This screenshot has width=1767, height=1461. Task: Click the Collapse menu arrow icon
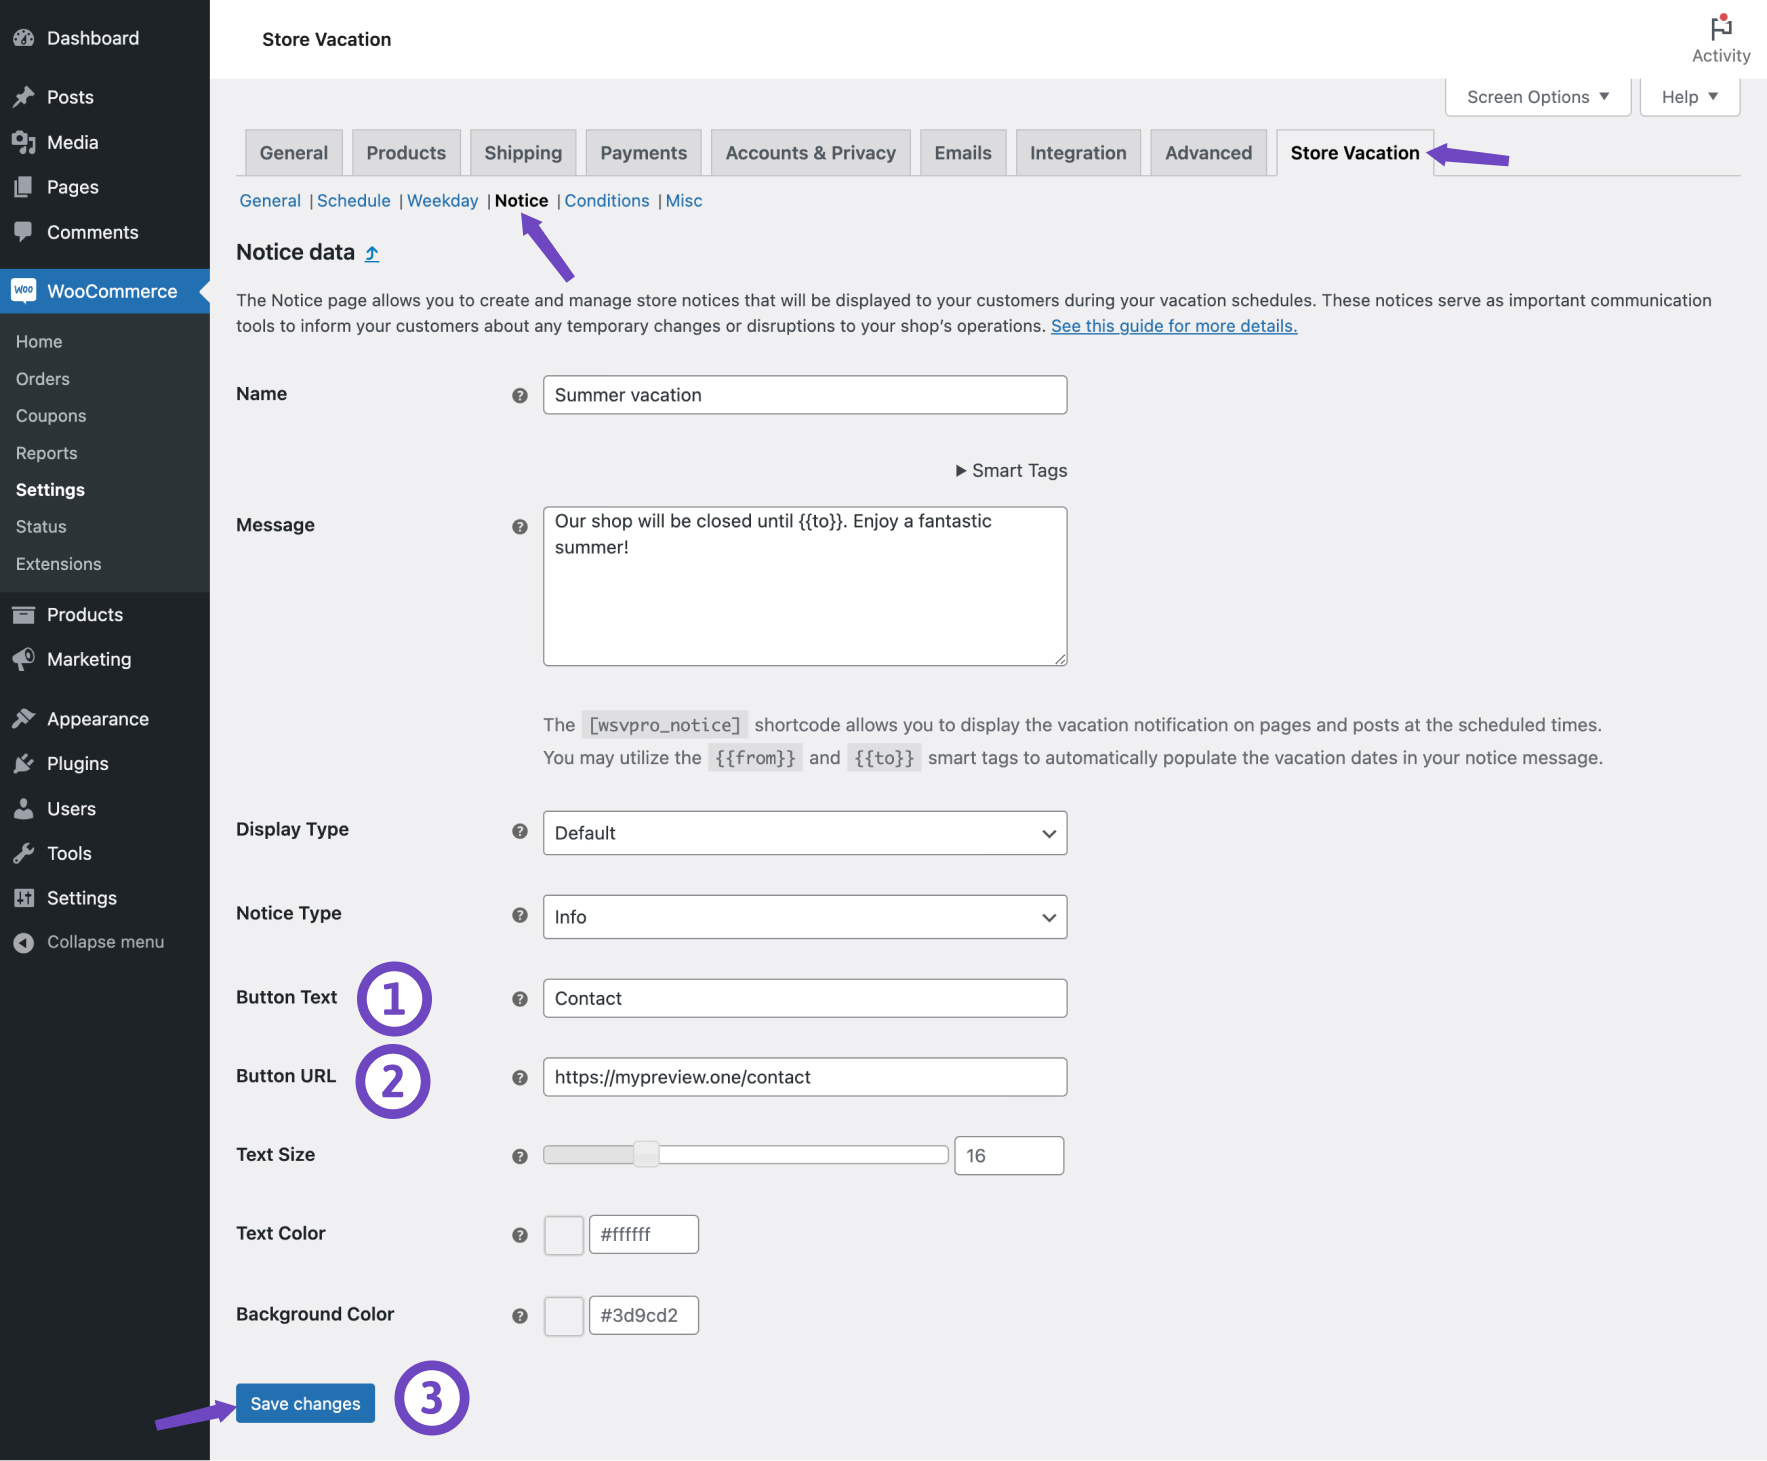click(23, 941)
